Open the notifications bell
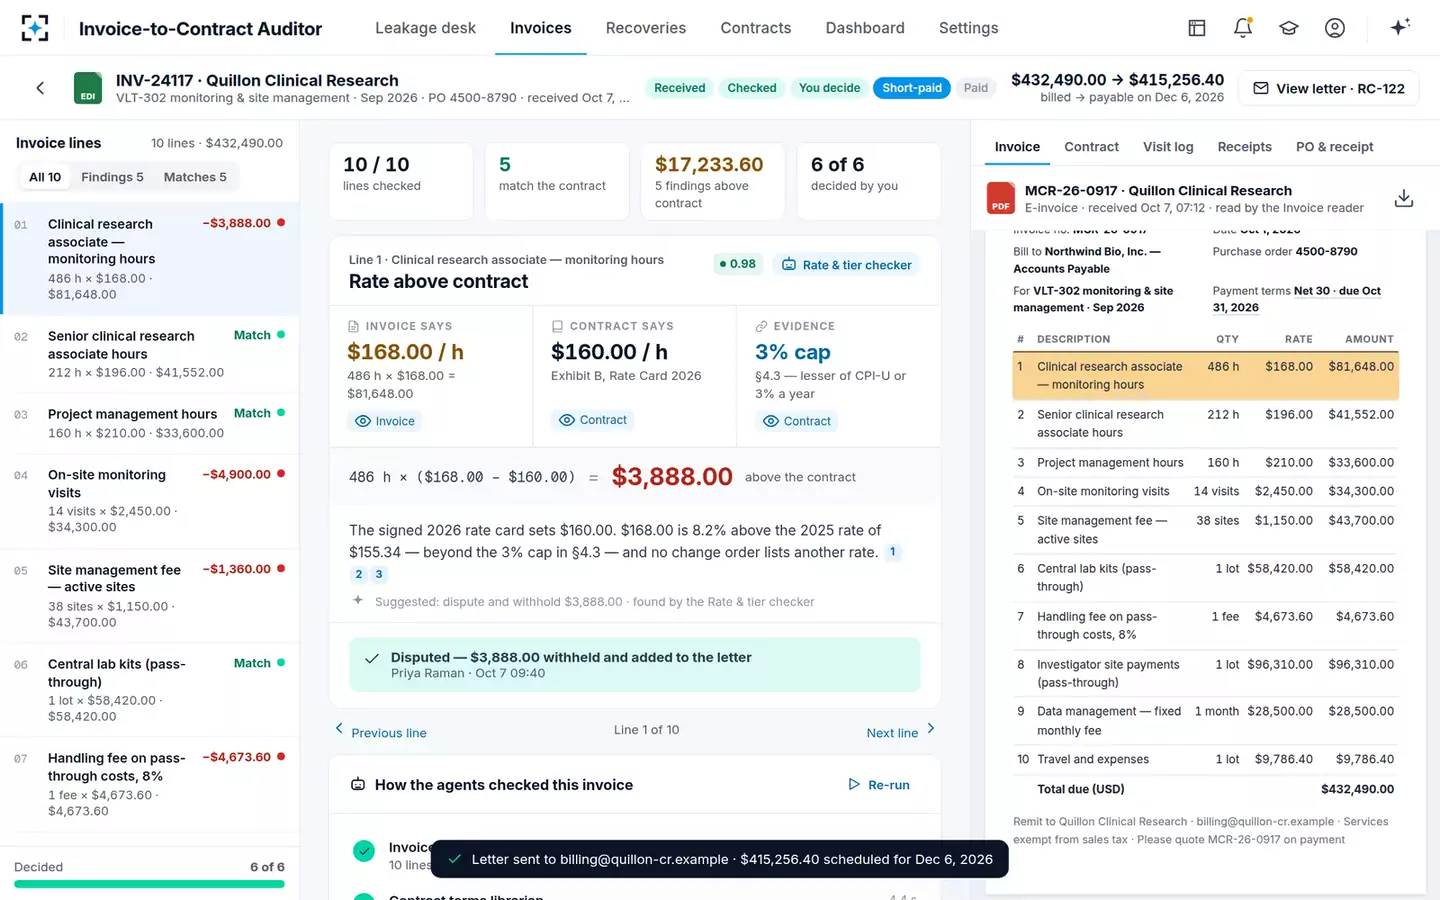 click(x=1243, y=28)
